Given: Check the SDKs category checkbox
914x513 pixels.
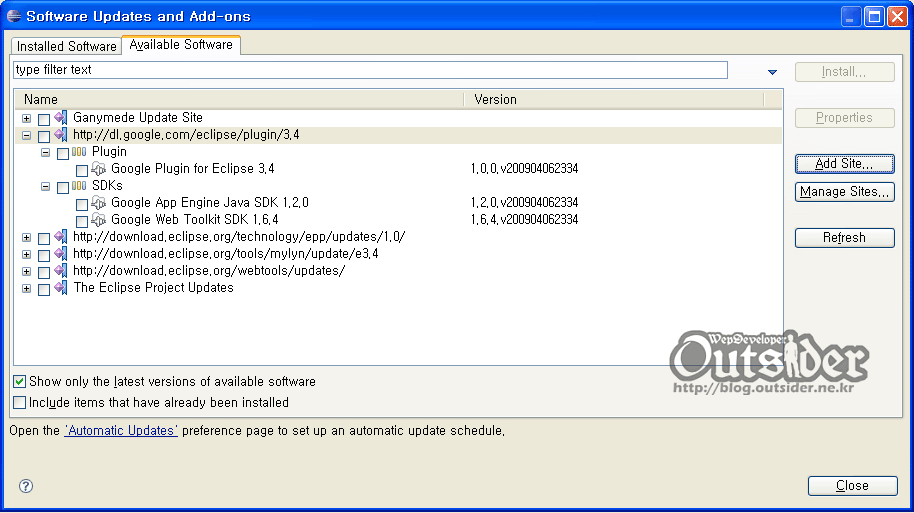Looking at the screenshot, I should [63, 188].
